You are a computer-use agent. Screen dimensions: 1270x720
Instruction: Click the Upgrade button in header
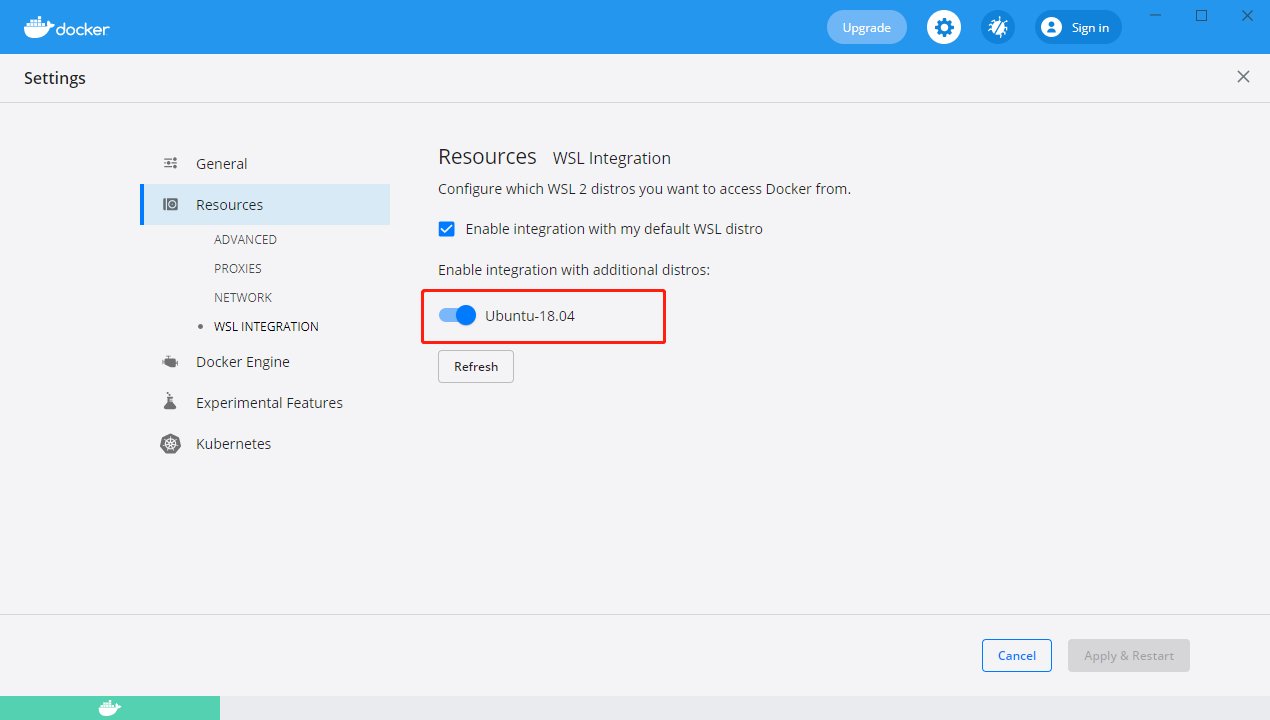866,28
